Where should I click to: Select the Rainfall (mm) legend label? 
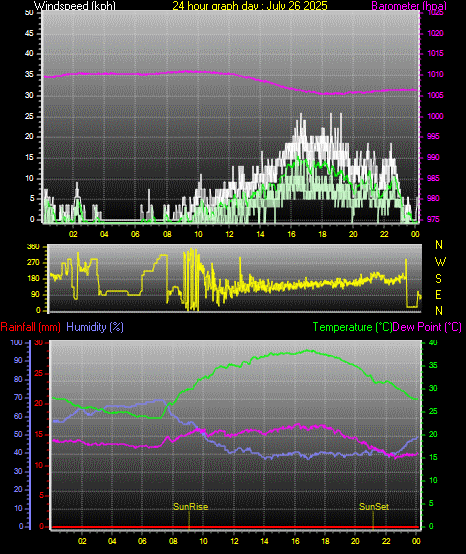[30, 327]
